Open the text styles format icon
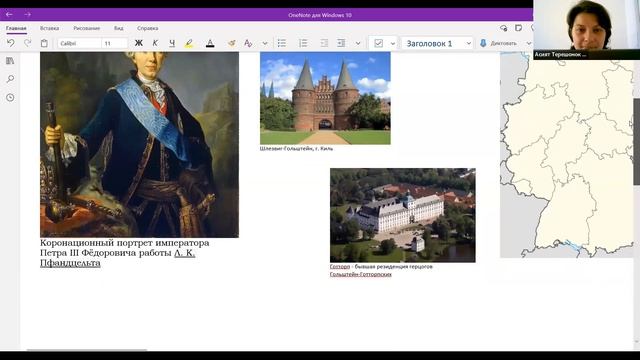The width and height of the screenshot is (640, 360). [x=248, y=43]
